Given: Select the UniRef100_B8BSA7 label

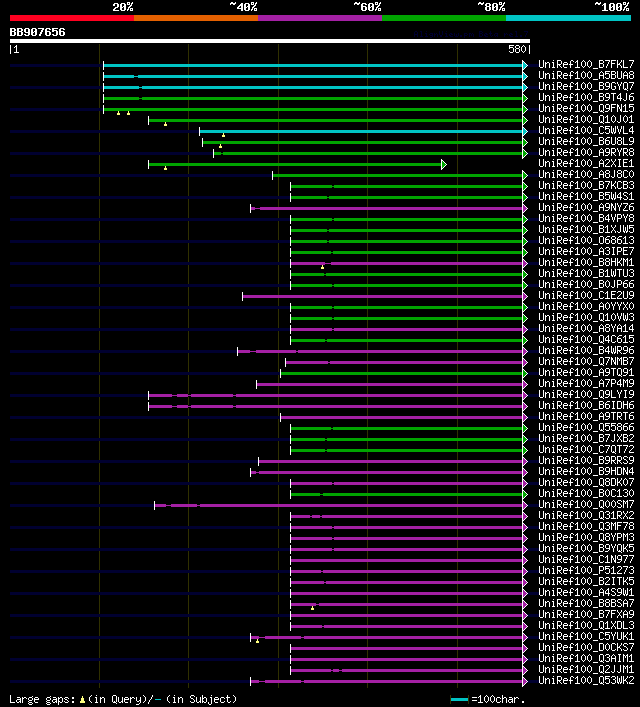Looking at the screenshot, I should [x=586, y=603].
